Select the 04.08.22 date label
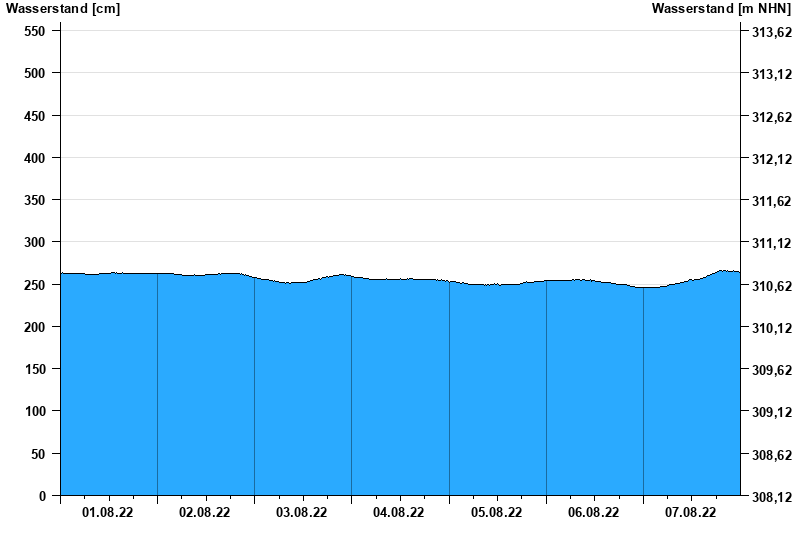The height and width of the screenshot is (550, 800). [x=398, y=513]
